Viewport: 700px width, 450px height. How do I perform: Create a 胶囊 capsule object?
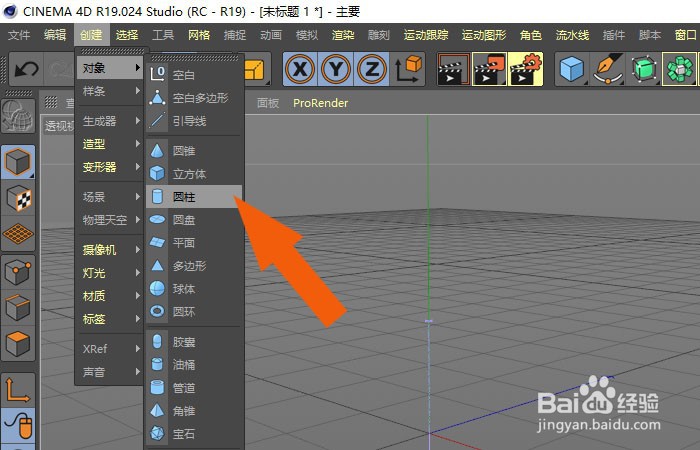194,342
